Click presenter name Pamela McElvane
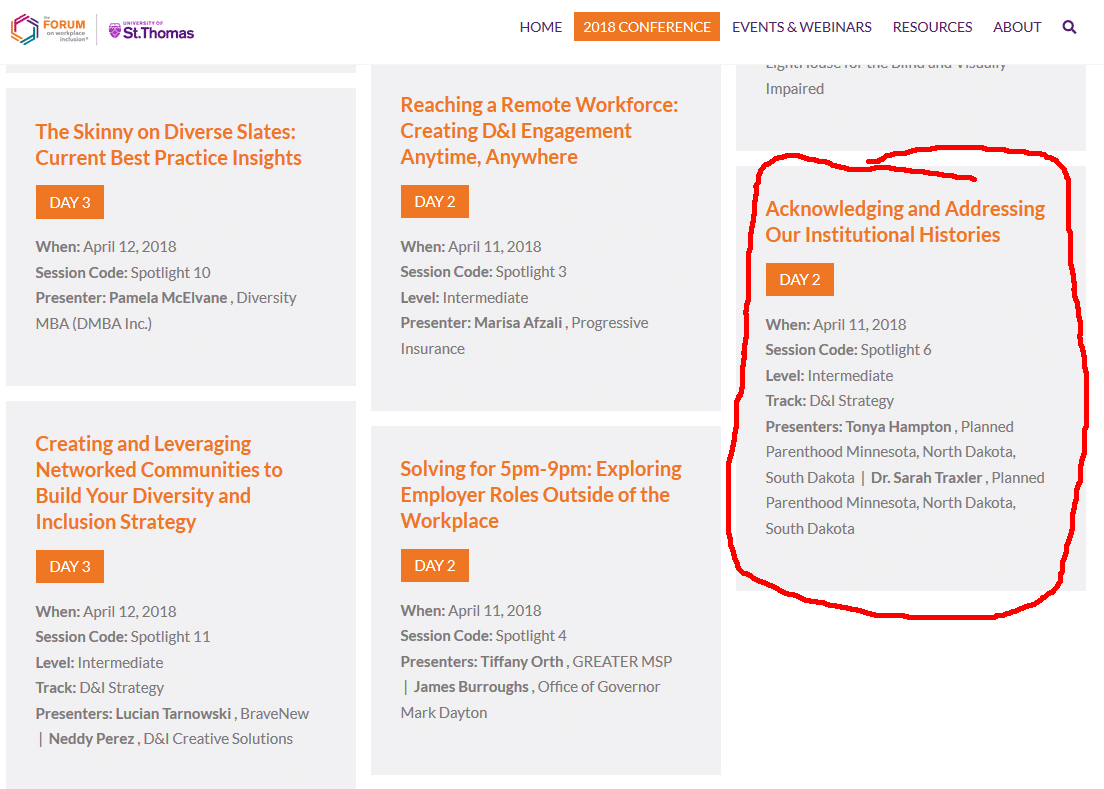The height and width of the screenshot is (789, 1104). coord(168,298)
